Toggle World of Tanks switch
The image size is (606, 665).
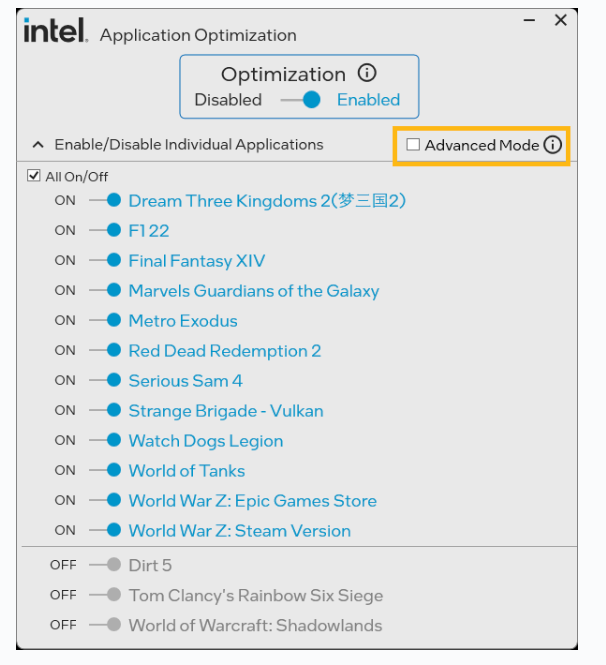tap(105, 470)
